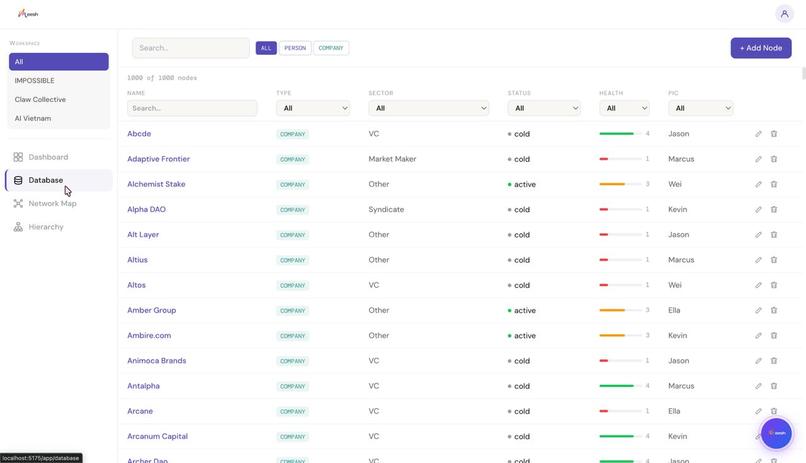Open the Adaptive Frontier node link

pyautogui.click(x=158, y=159)
